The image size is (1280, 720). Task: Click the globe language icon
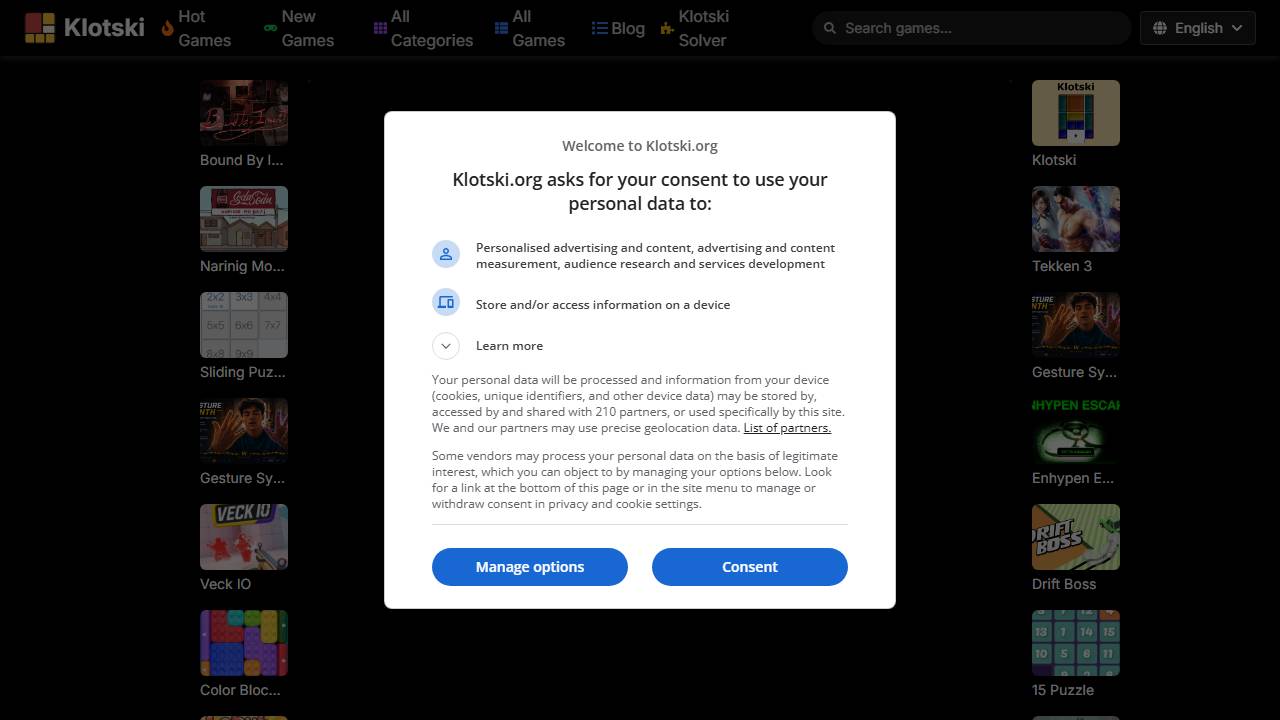point(1160,28)
